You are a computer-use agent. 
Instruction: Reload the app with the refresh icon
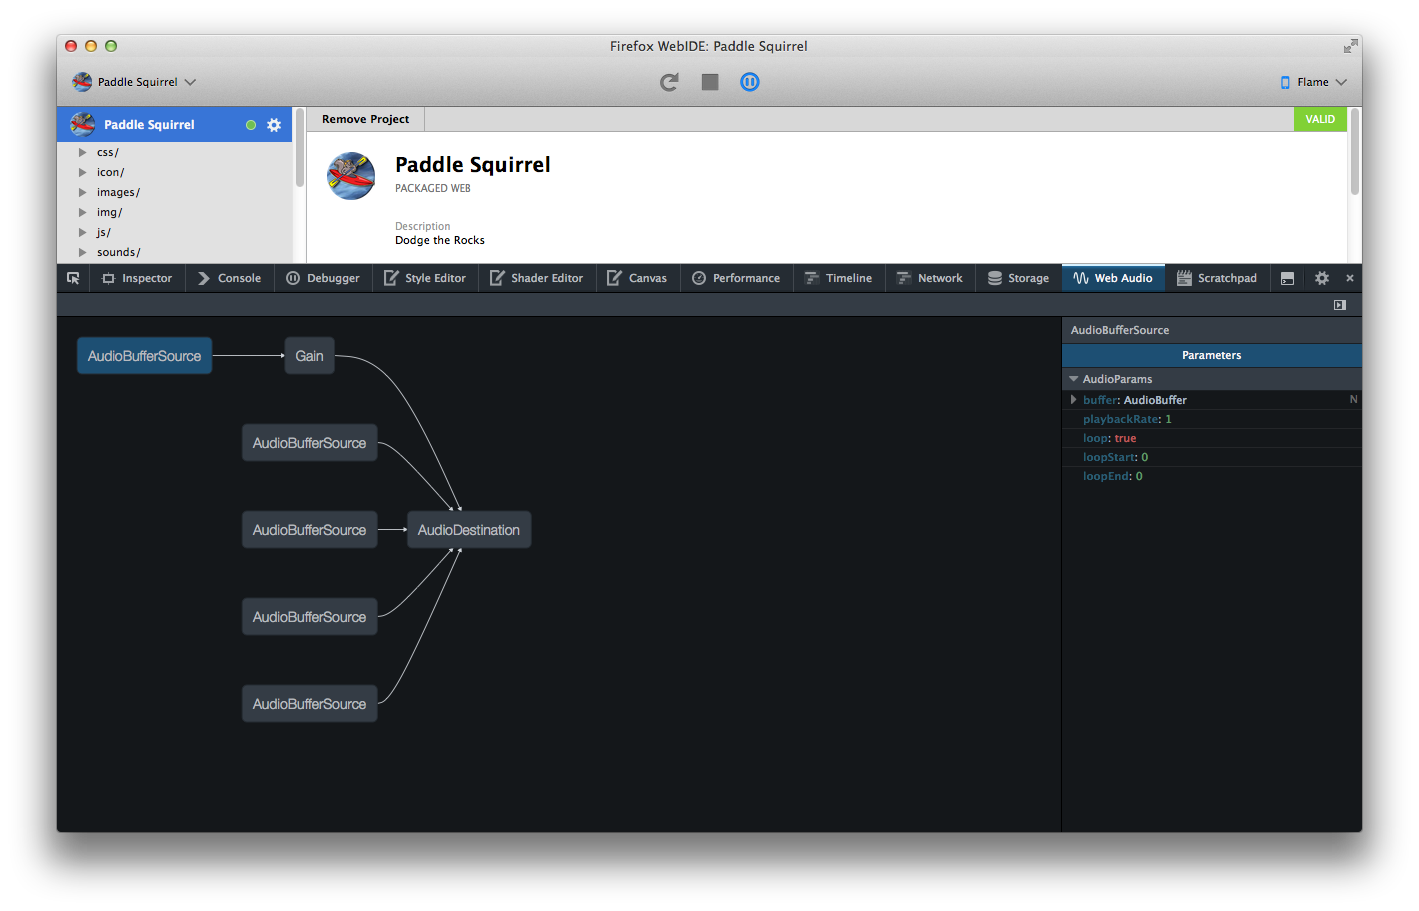click(x=669, y=82)
